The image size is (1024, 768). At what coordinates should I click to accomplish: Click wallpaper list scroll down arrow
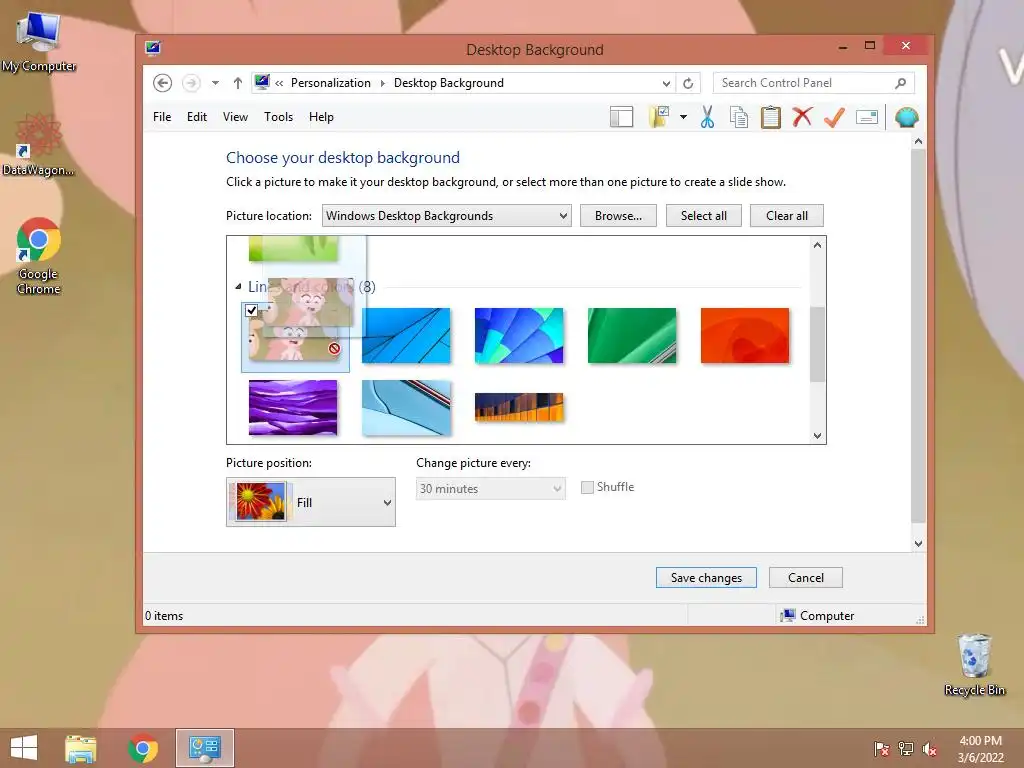tap(817, 436)
